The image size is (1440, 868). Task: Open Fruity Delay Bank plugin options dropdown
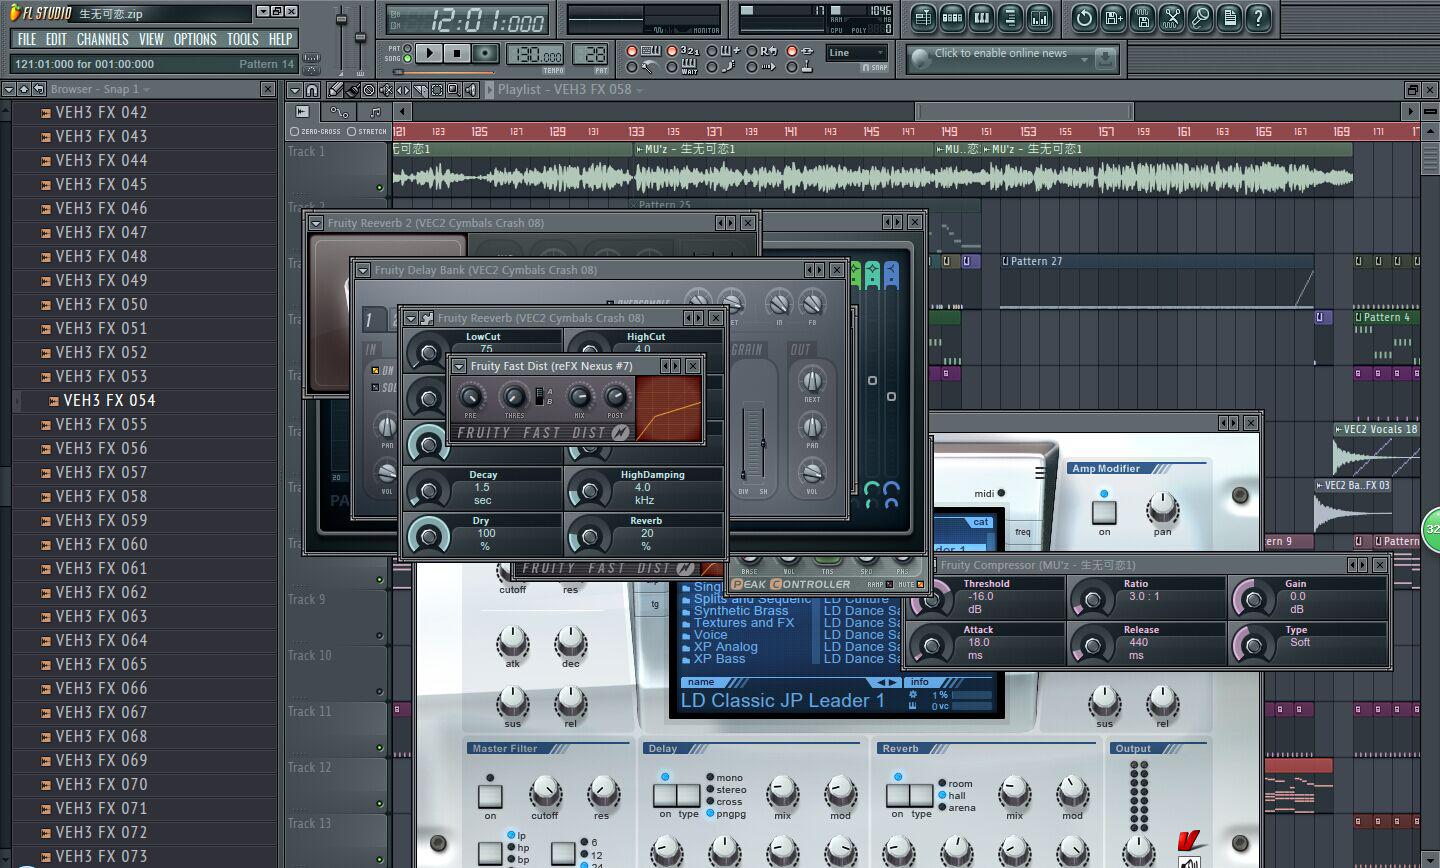362,270
